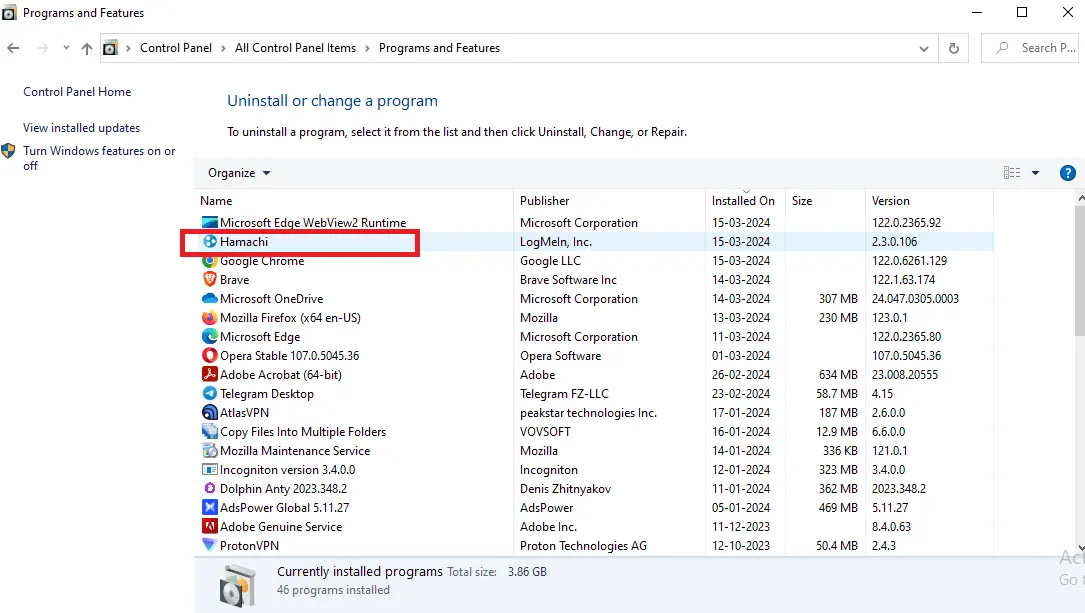Click the Google LLC publisher cell
1085x613 pixels.
550,261
